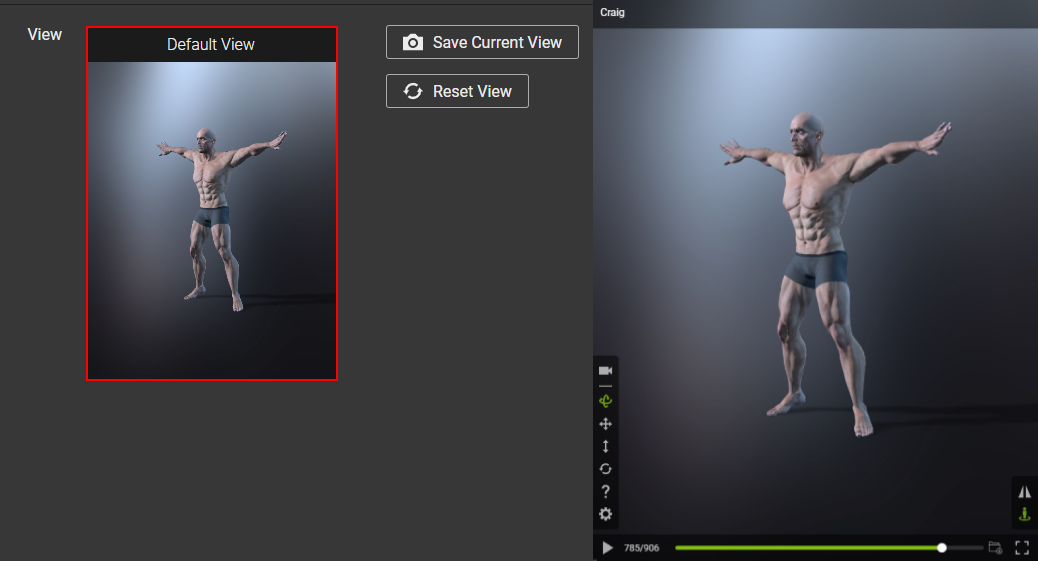The width and height of the screenshot is (1038, 561).
Task: Click the reset camera circular arrows icon
Action: 605,469
